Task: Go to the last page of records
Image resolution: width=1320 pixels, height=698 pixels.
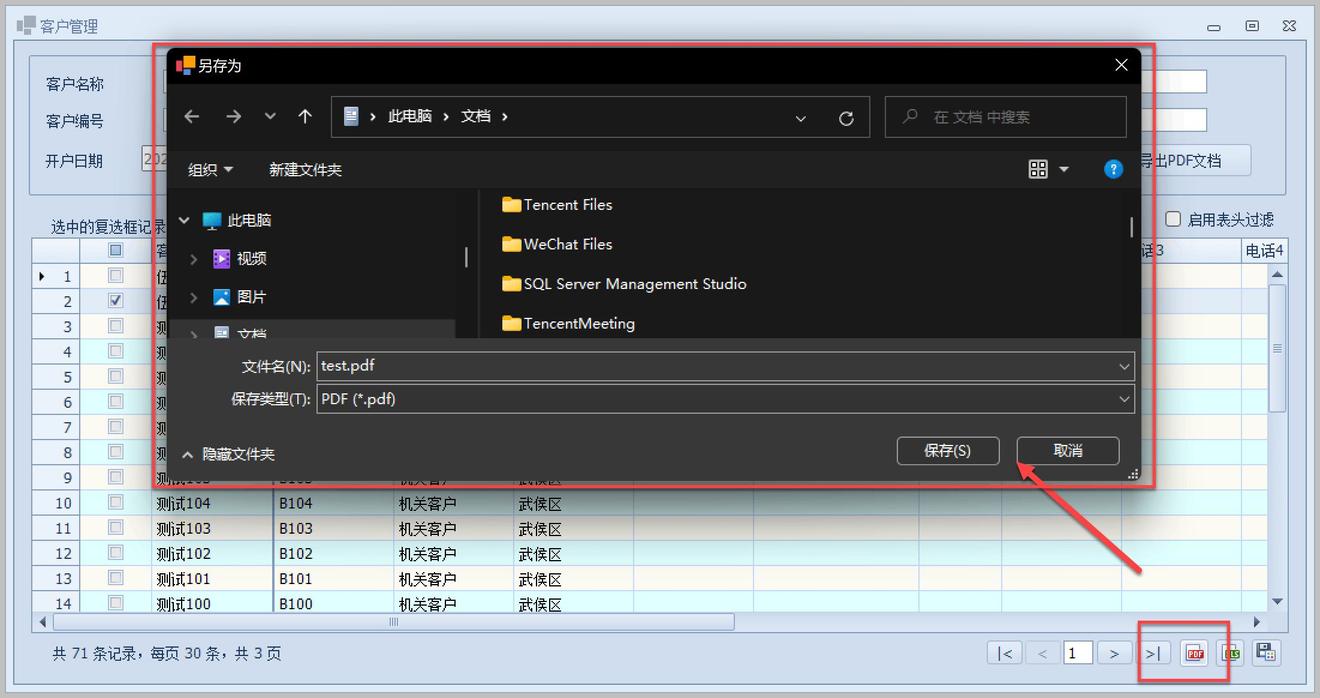Action: (1152, 653)
